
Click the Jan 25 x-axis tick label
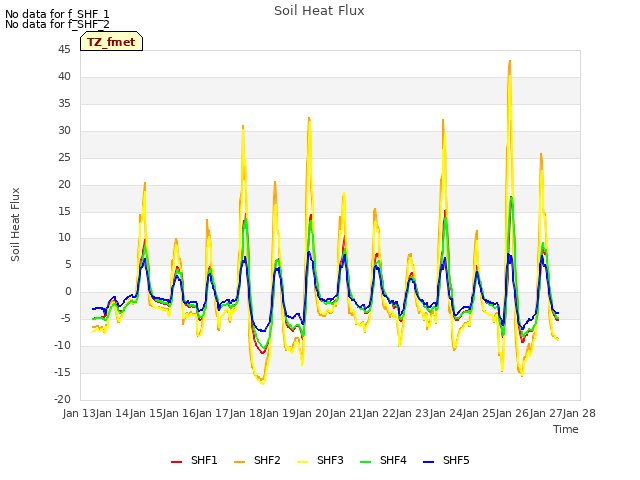(x=479, y=413)
